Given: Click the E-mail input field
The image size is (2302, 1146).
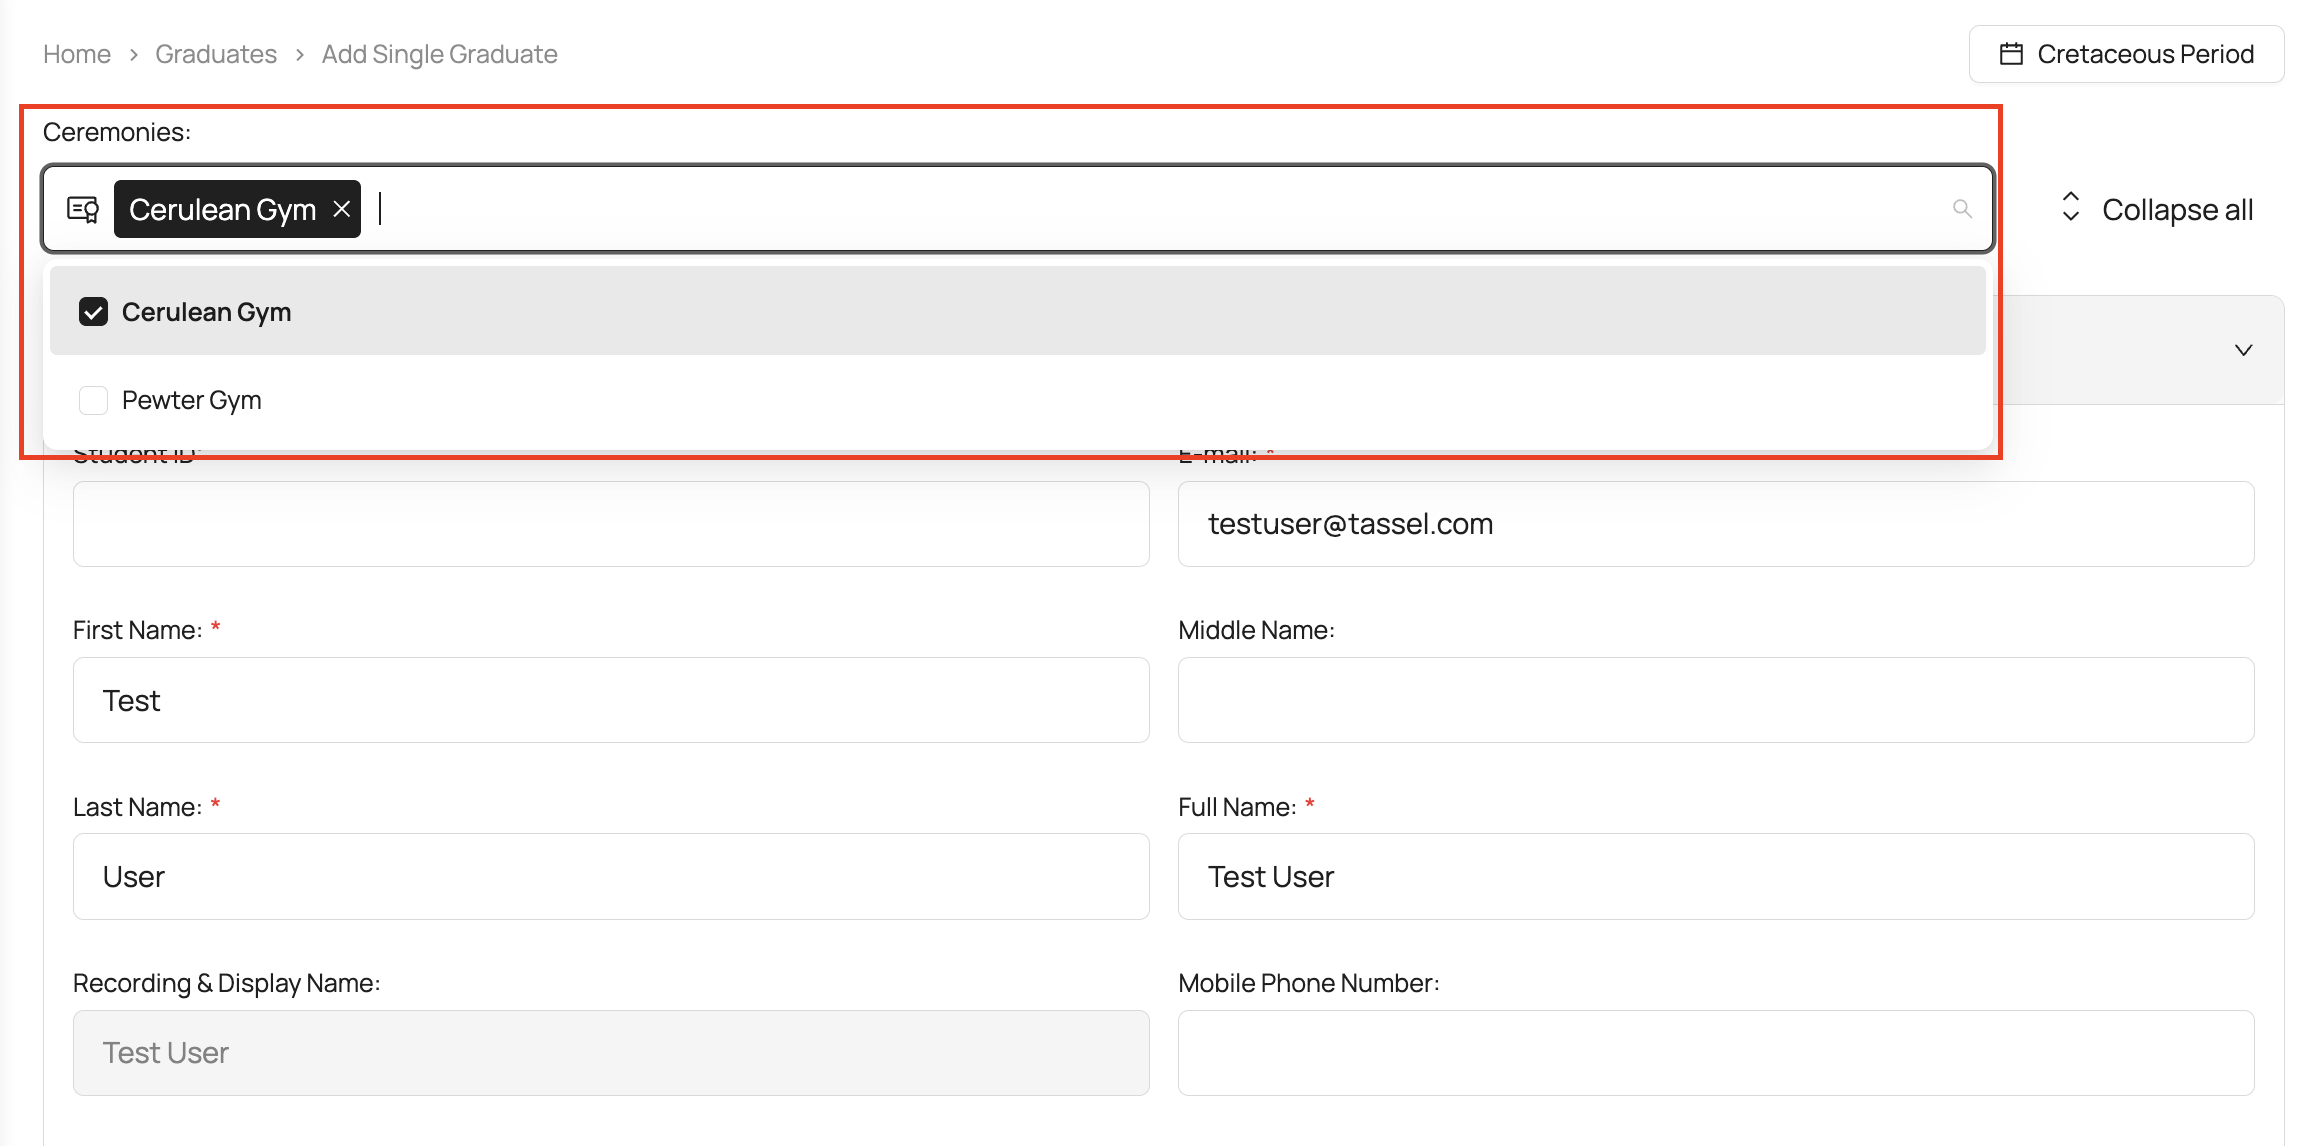Looking at the screenshot, I should pos(1715,524).
